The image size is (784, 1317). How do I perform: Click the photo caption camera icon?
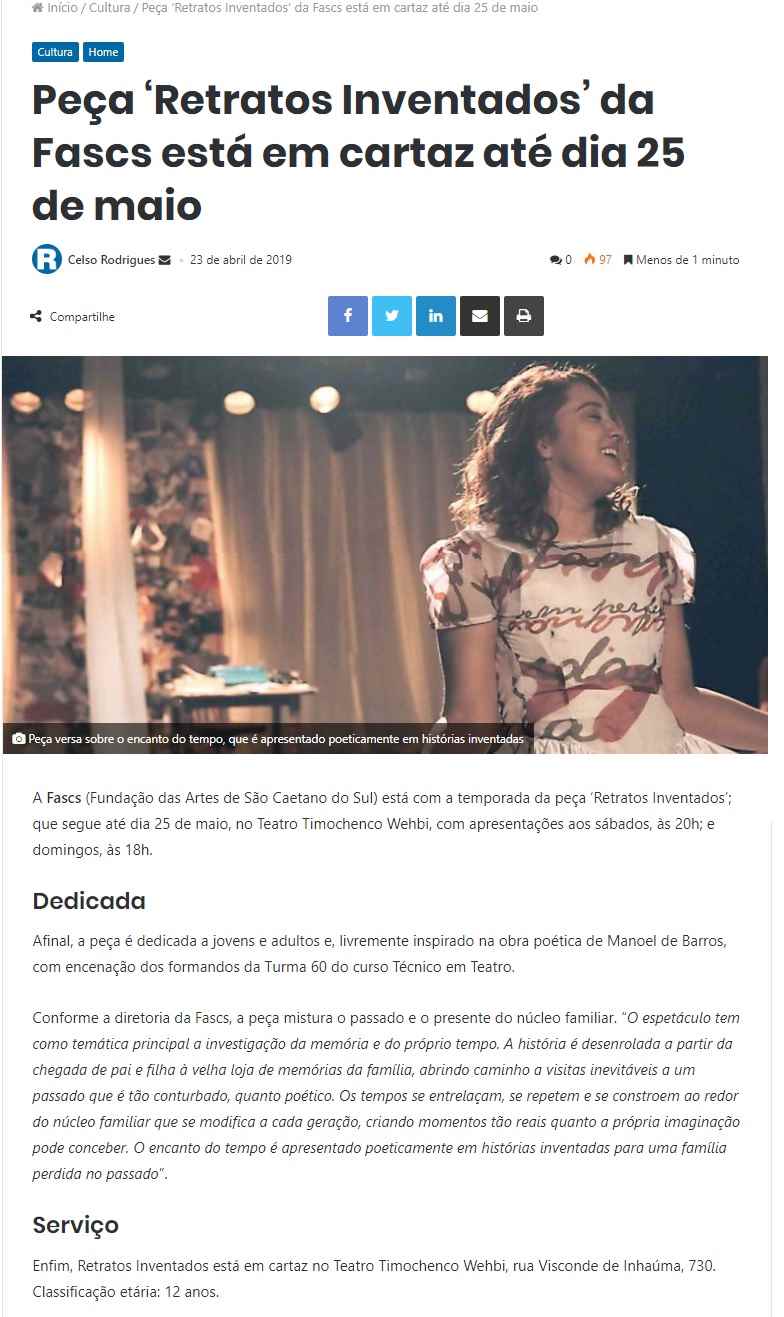click(18, 739)
